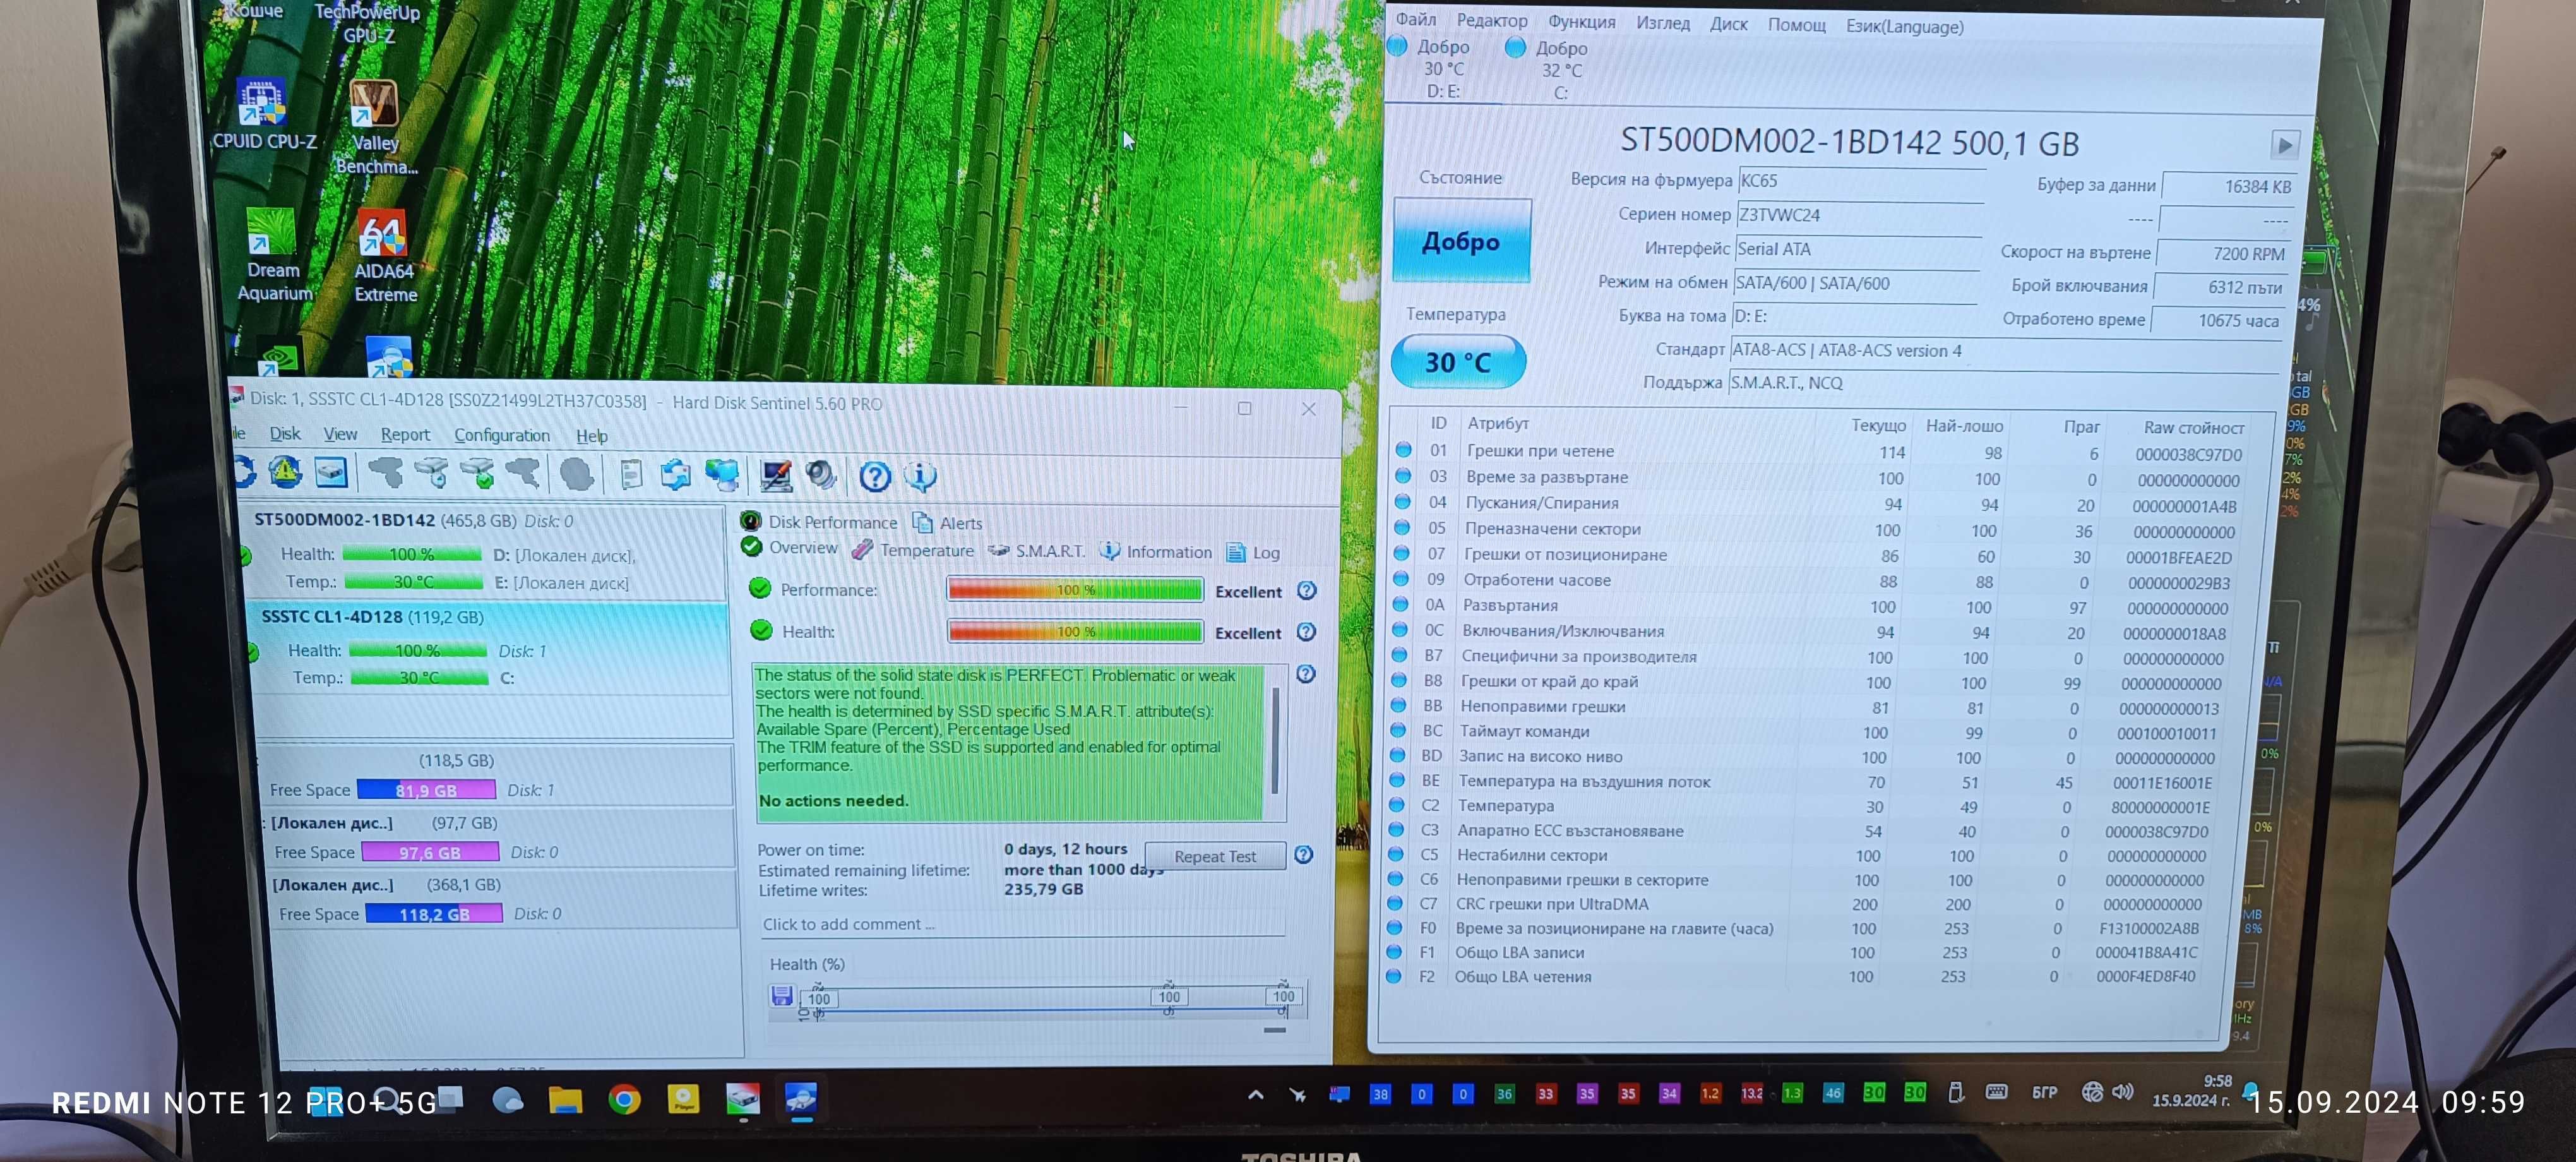Open Файл menu in CrystalDiskInfo

point(1415,19)
